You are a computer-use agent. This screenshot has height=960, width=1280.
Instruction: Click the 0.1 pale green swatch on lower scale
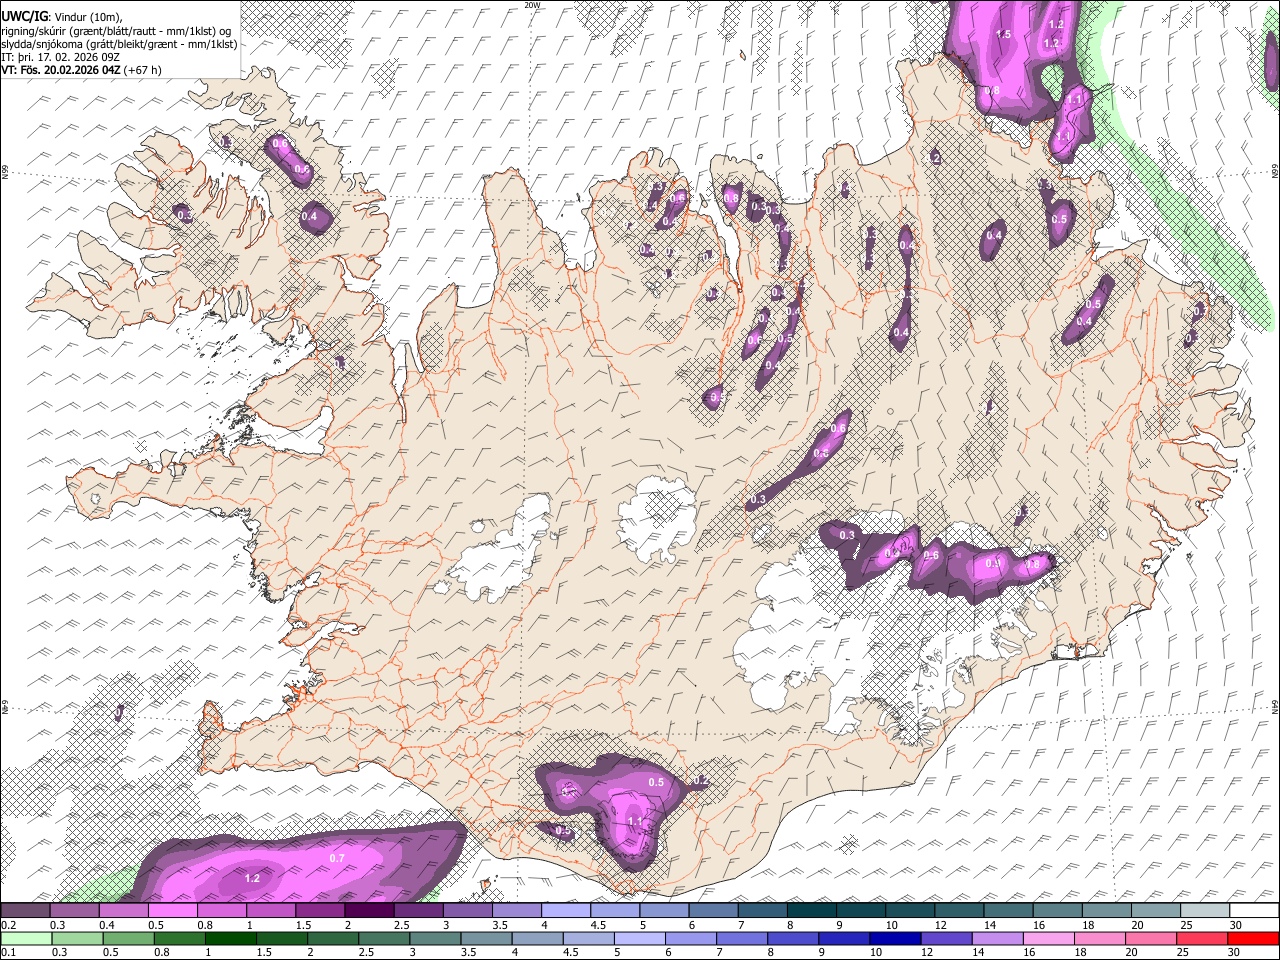pos(25,939)
